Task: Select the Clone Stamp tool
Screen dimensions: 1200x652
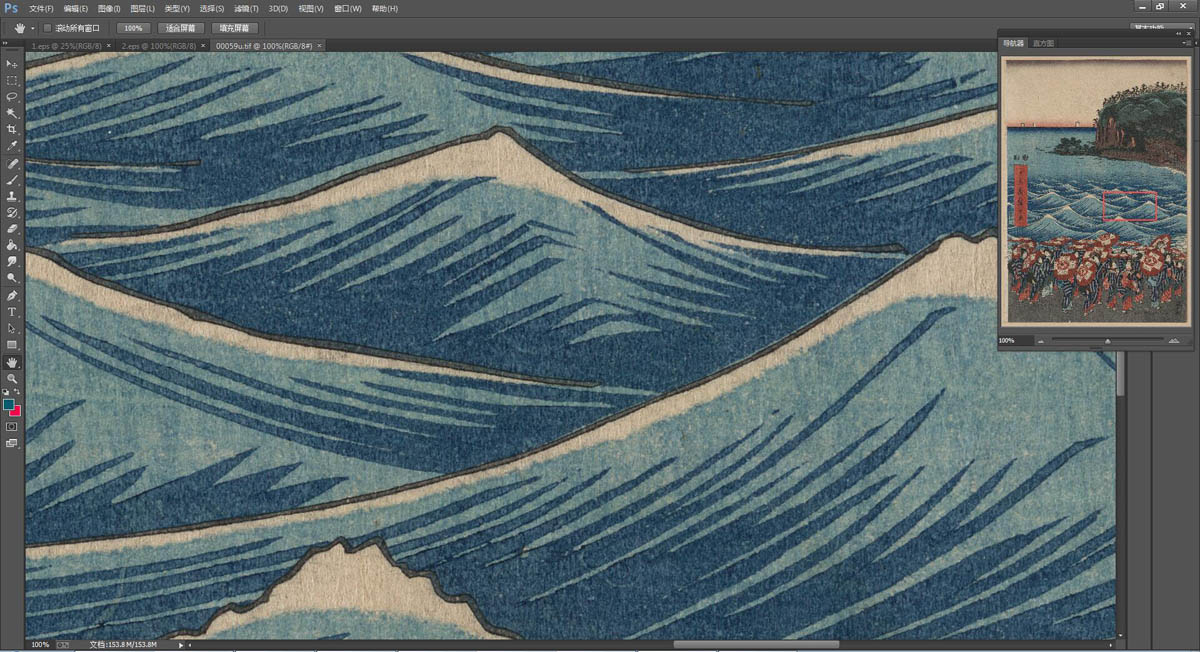Action: point(12,196)
